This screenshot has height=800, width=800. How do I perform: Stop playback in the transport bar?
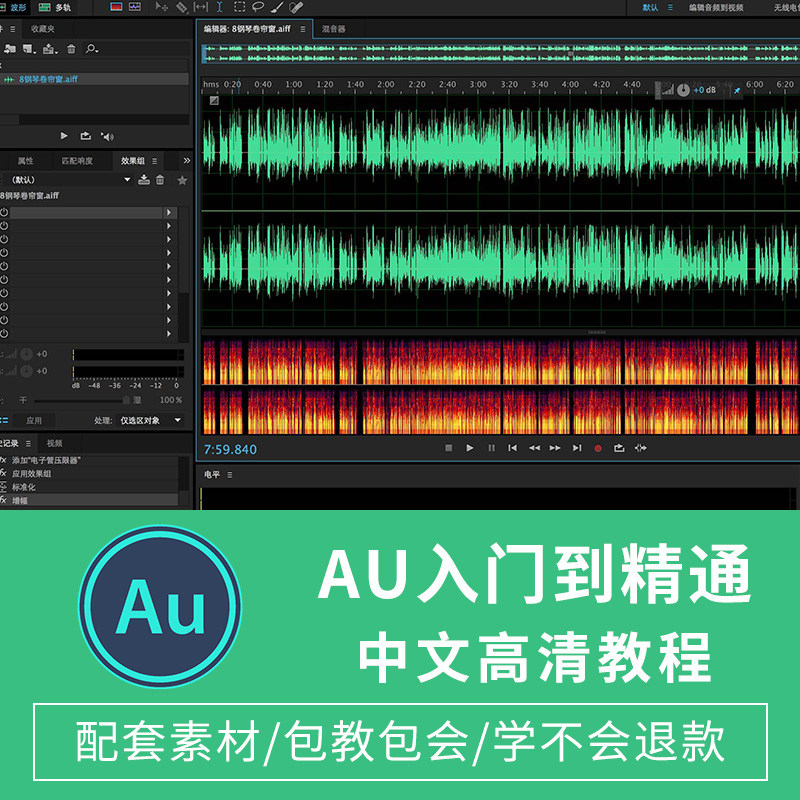(x=448, y=448)
